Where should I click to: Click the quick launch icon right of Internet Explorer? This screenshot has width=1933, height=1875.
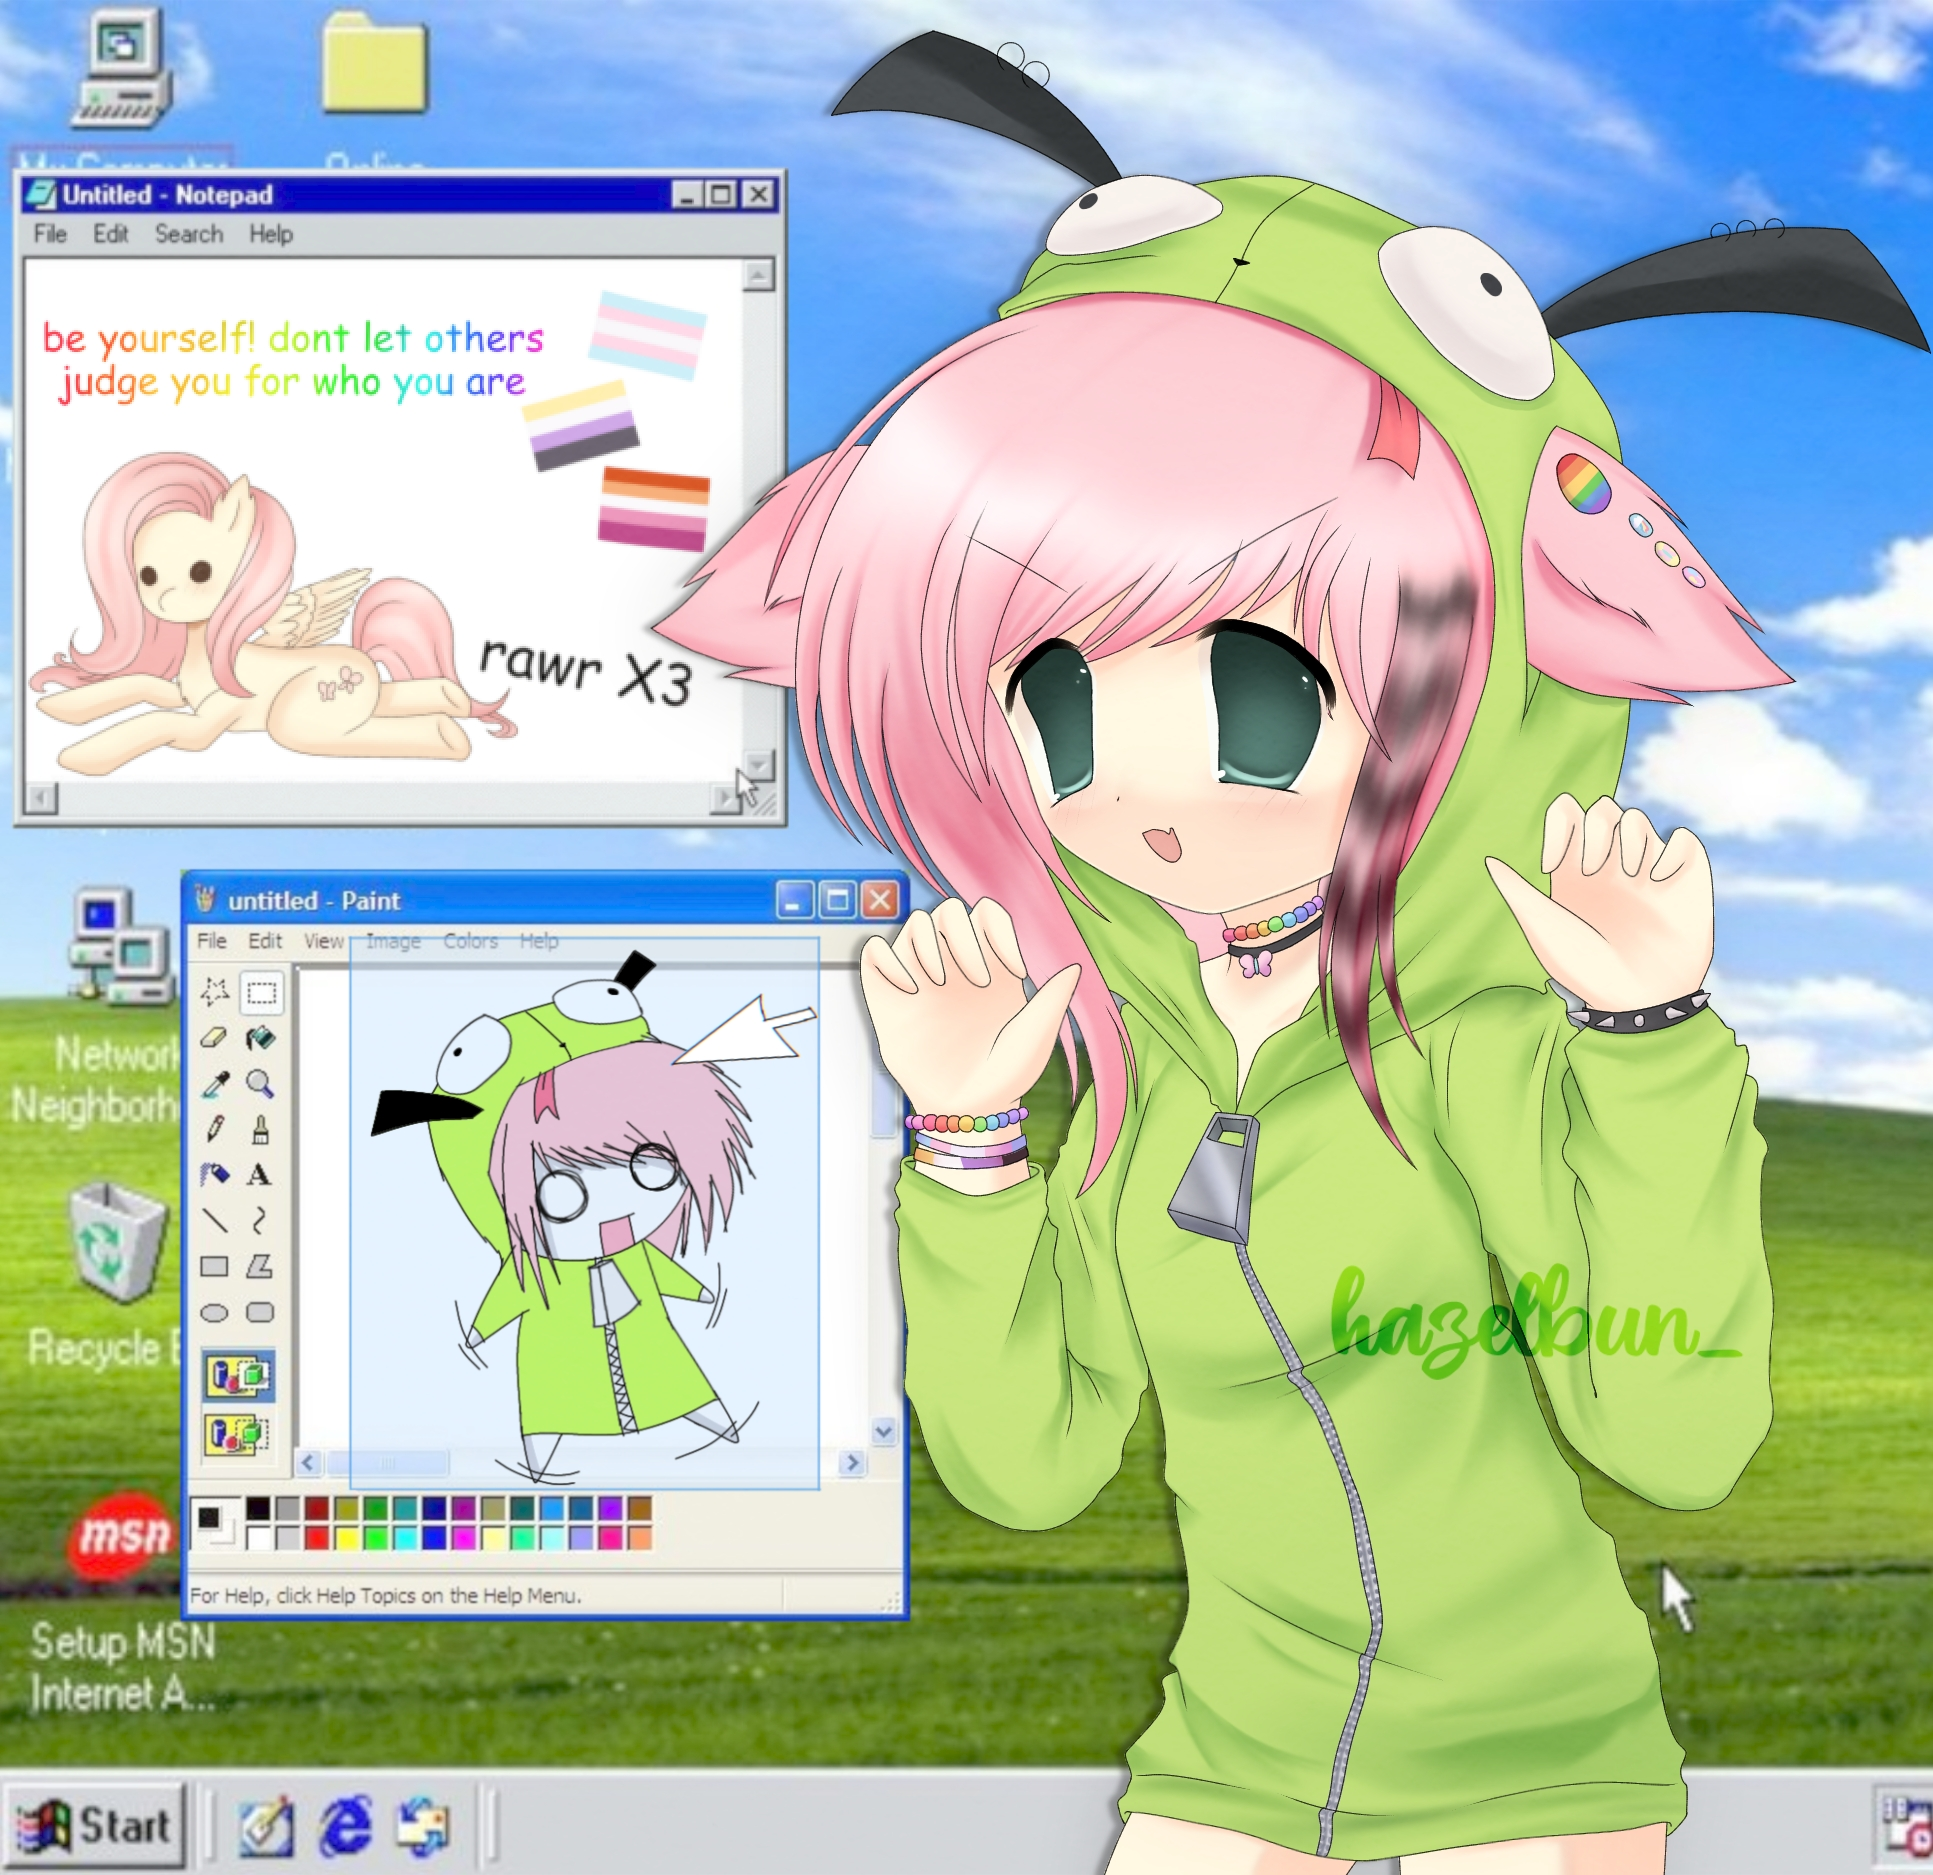423,1826
